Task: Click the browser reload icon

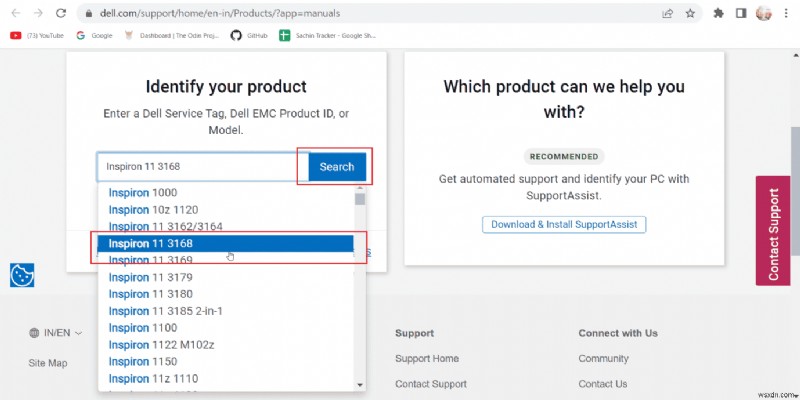Action: 62,13
